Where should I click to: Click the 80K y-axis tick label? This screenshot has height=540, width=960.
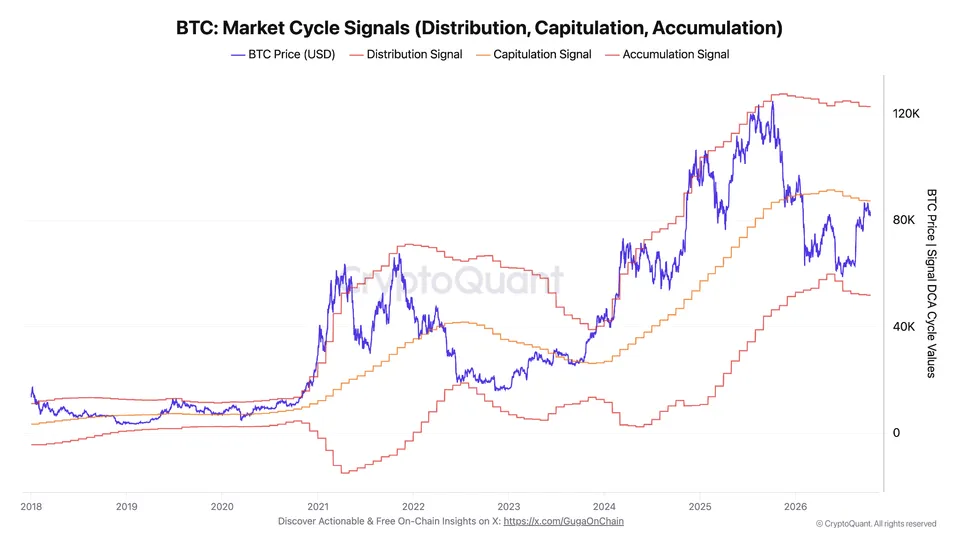pos(904,220)
